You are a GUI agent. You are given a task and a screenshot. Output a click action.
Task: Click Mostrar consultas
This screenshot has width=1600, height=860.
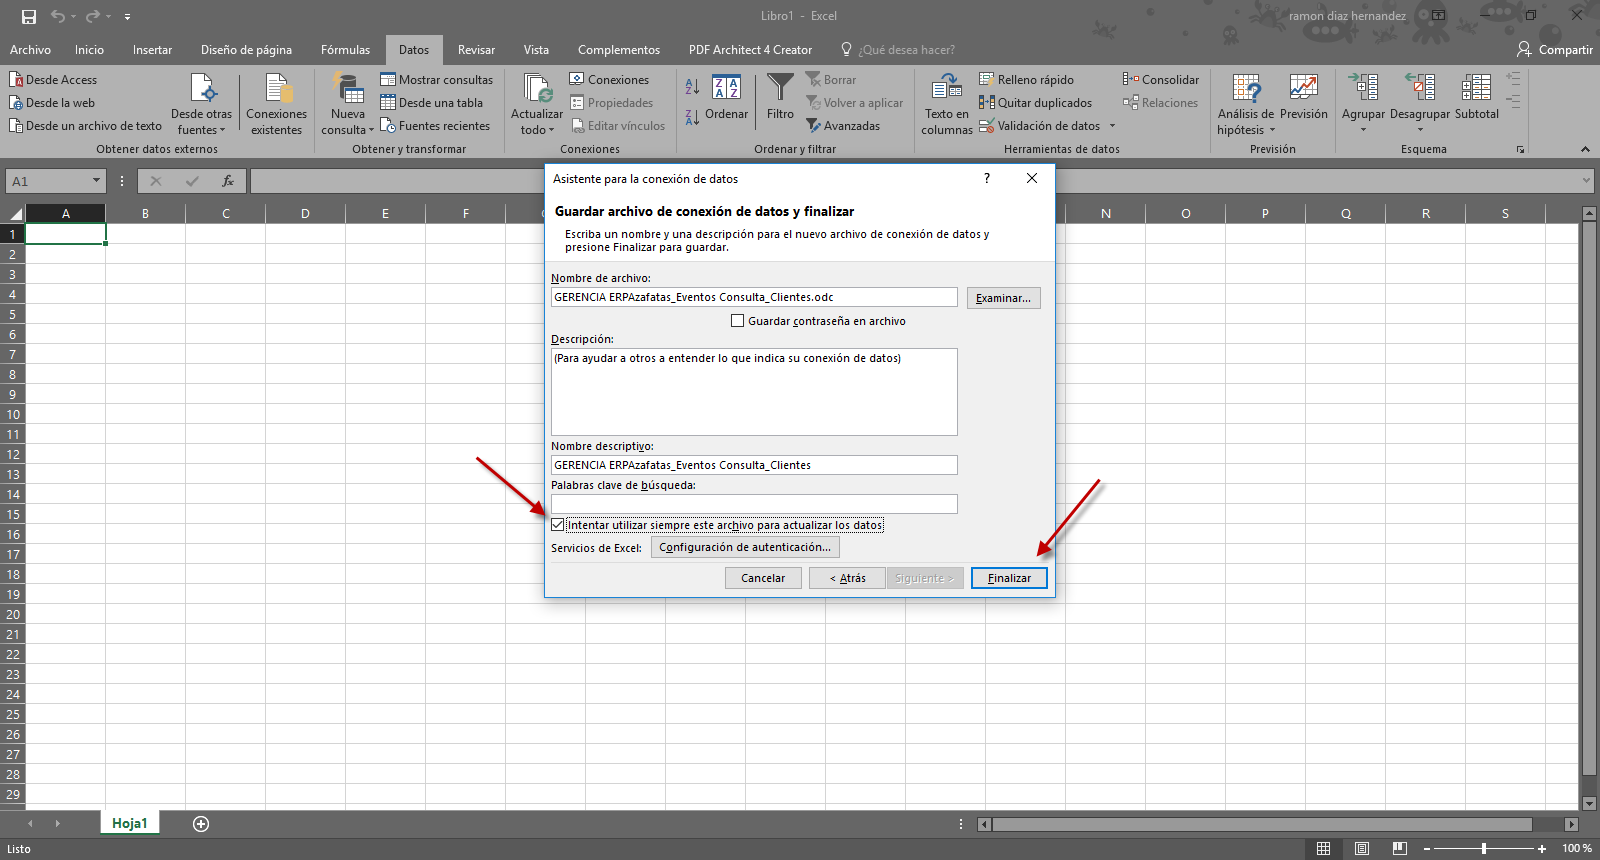[437, 80]
